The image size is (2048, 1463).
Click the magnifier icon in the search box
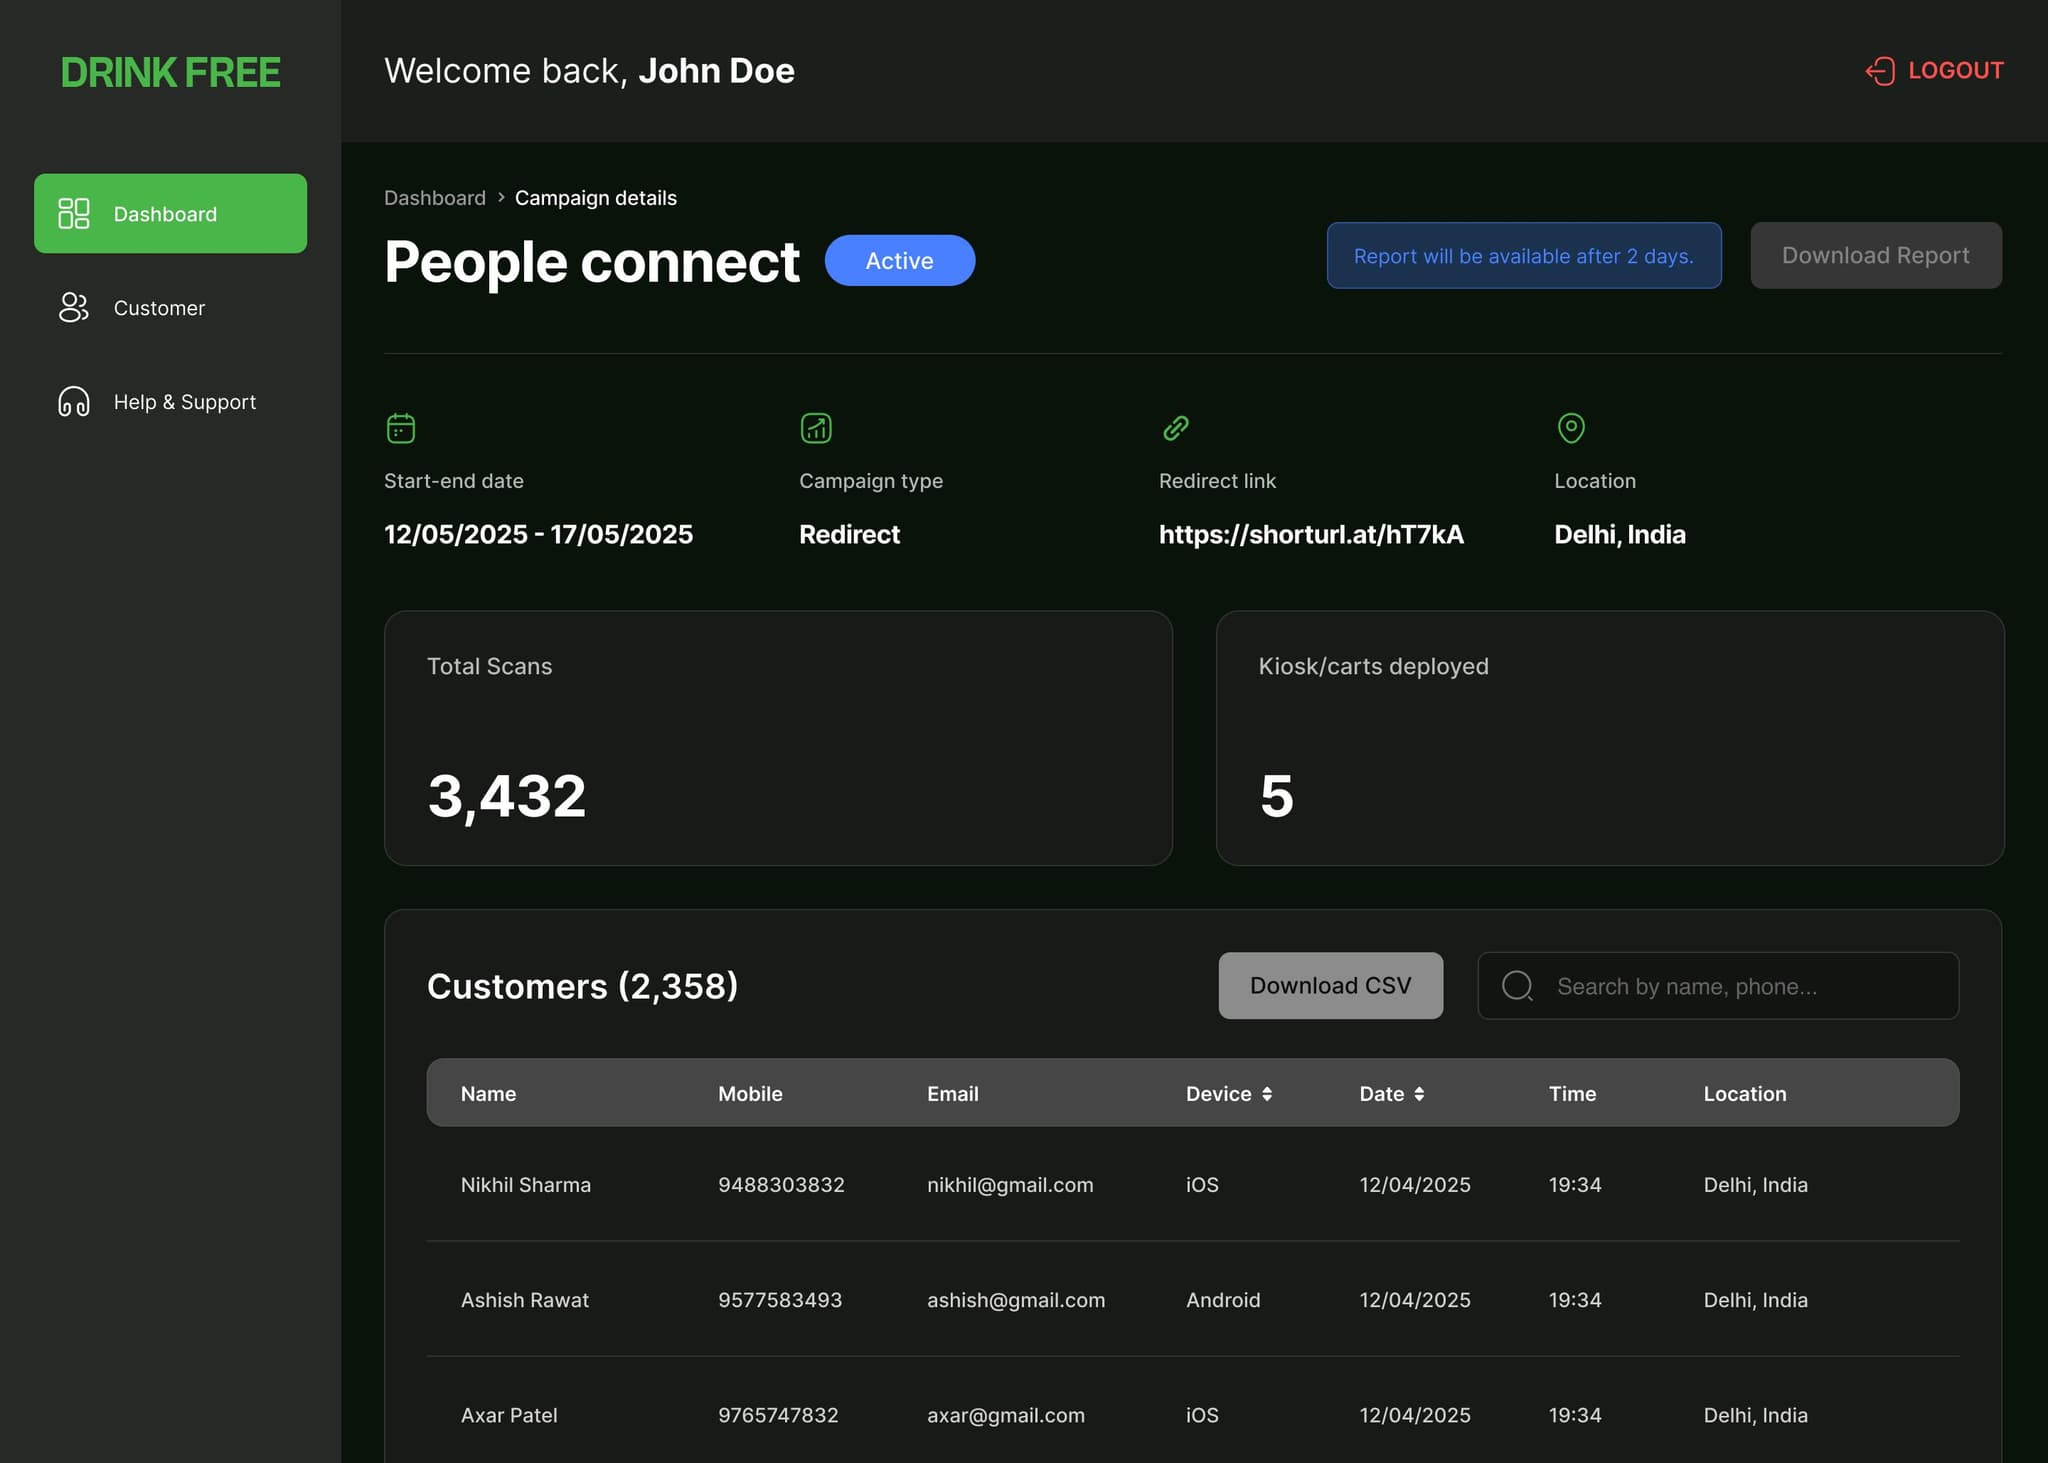(1517, 986)
